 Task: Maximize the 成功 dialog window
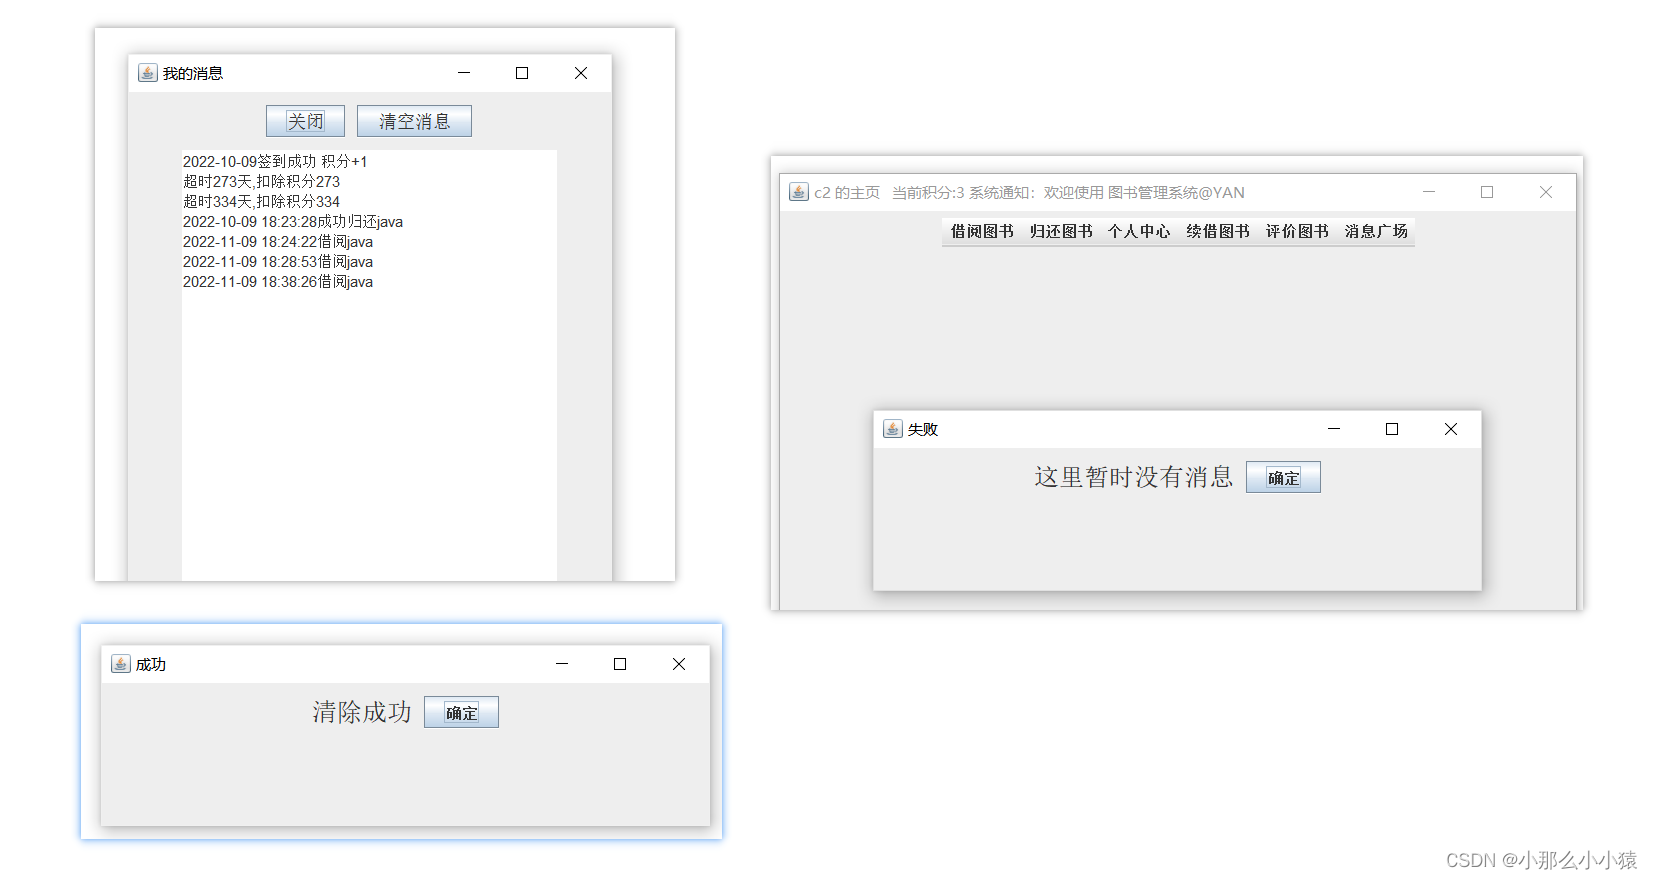[x=620, y=664]
